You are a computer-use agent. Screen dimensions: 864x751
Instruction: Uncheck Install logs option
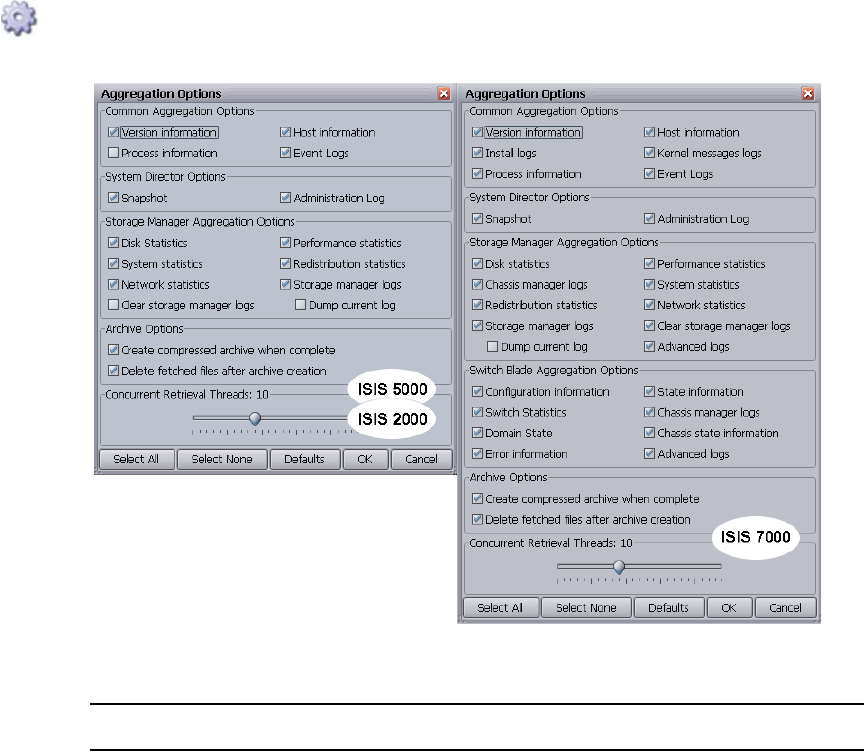tap(478, 153)
